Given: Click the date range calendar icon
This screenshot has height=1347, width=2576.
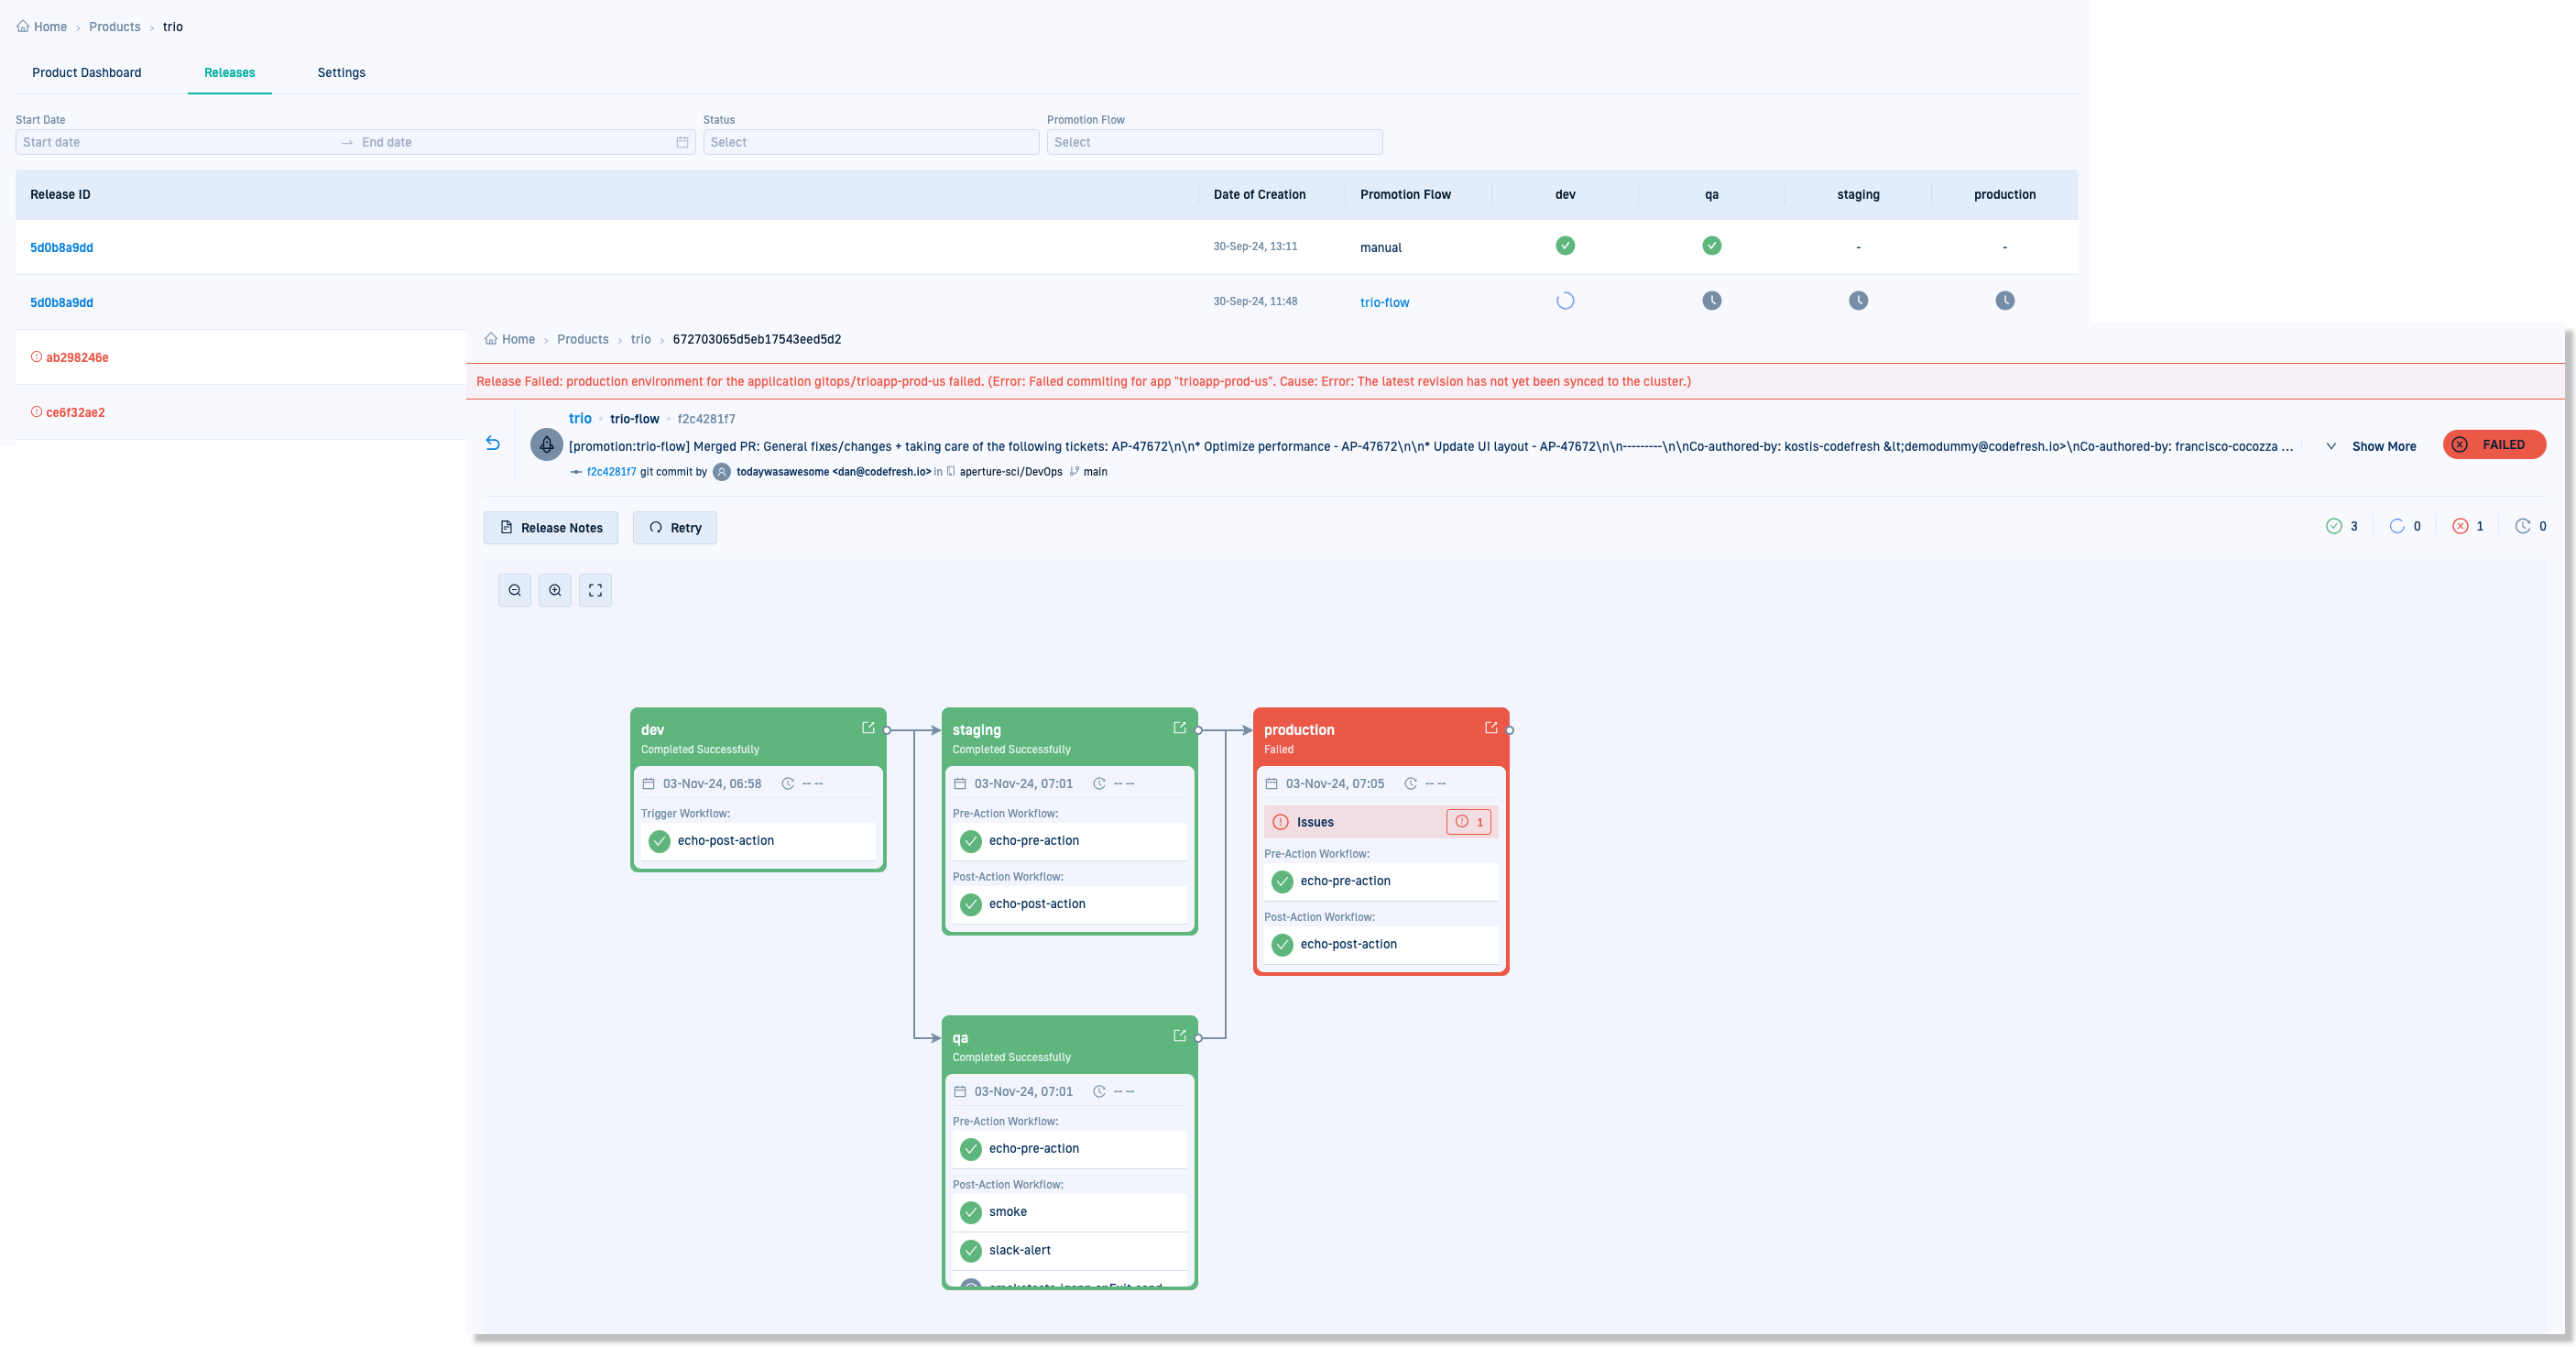Looking at the screenshot, I should [682, 142].
